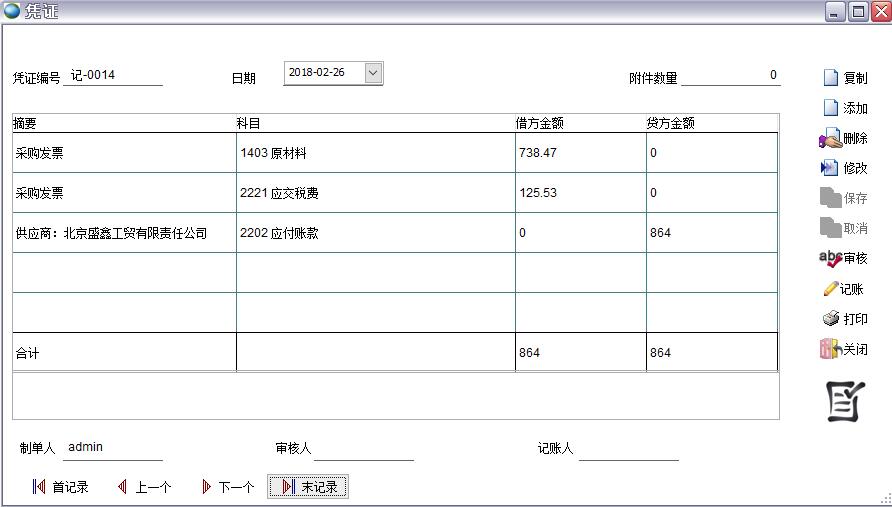Click the Modify (修改) voucher icon
Image resolution: width=892 pixels, height=507 pixels.
pyautogui.click(x=829, y=168)
